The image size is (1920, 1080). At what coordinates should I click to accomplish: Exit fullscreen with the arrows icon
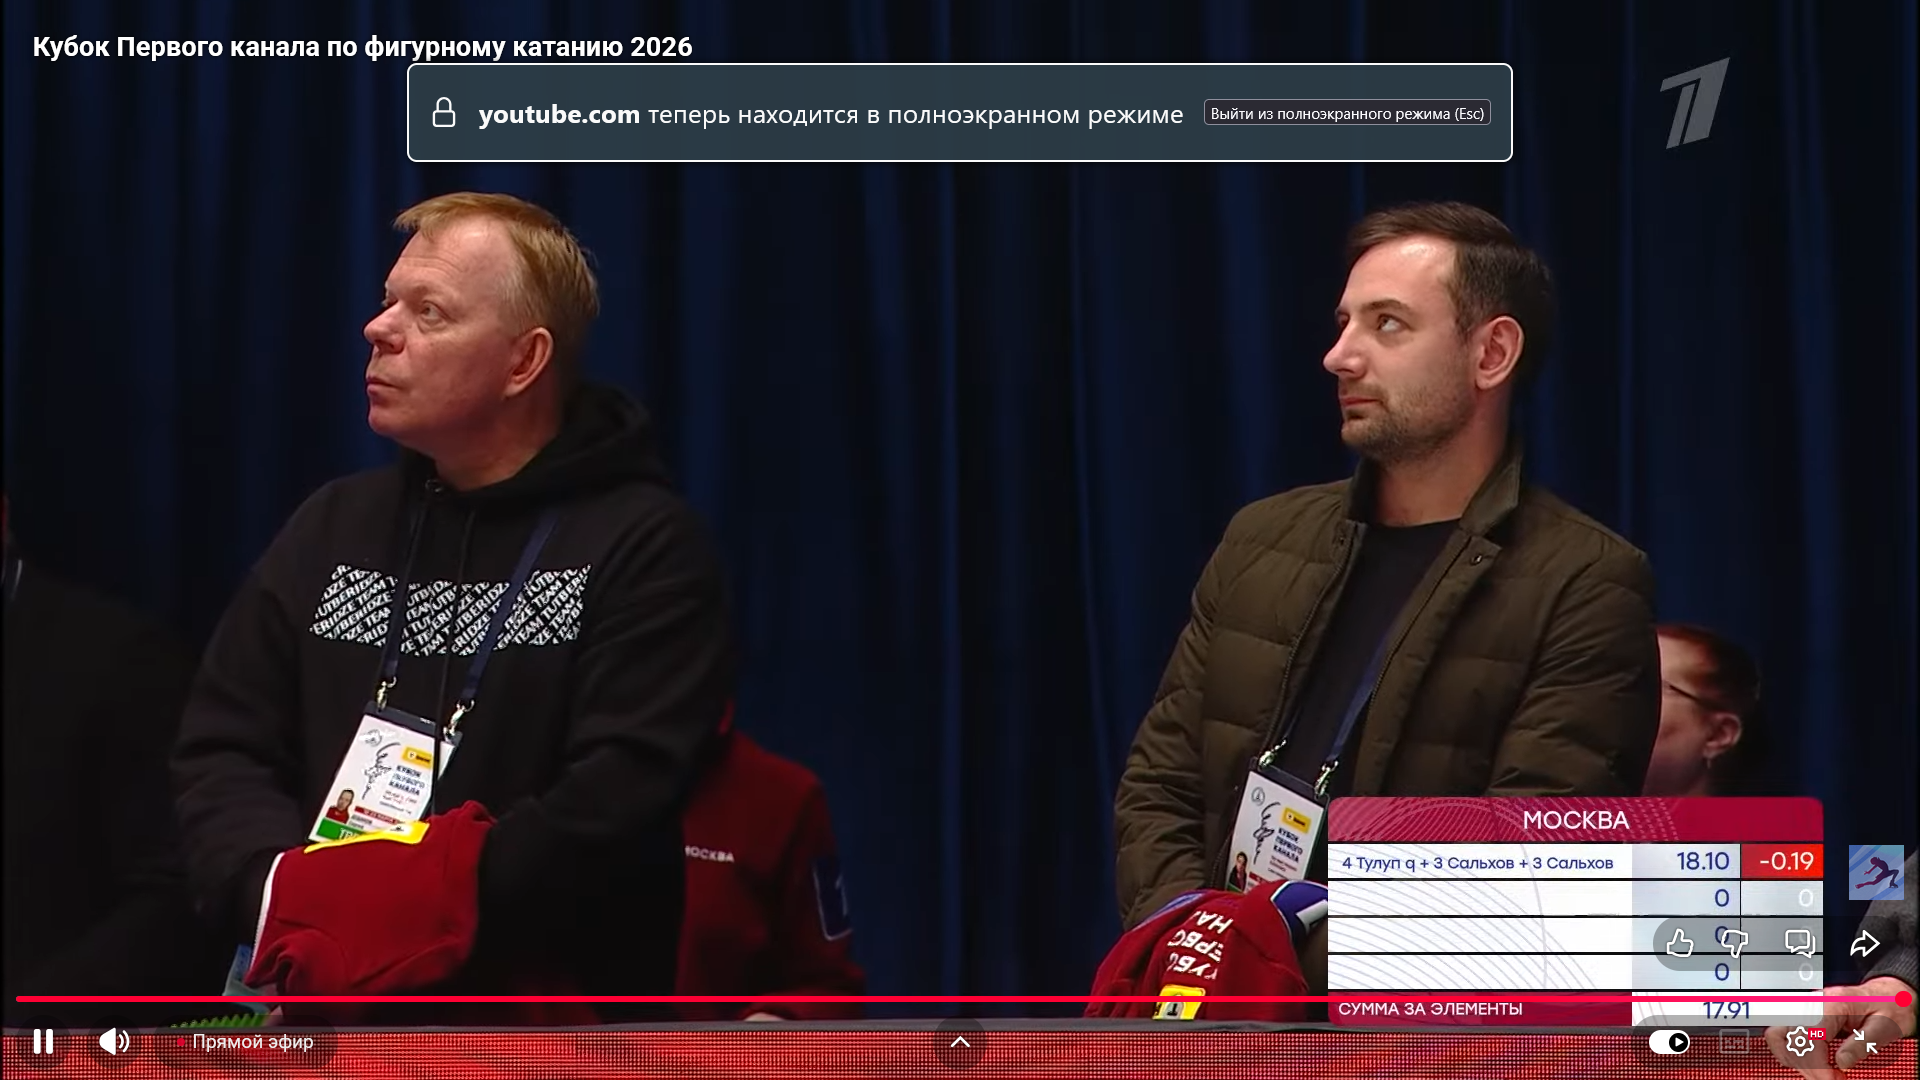1865,1042
